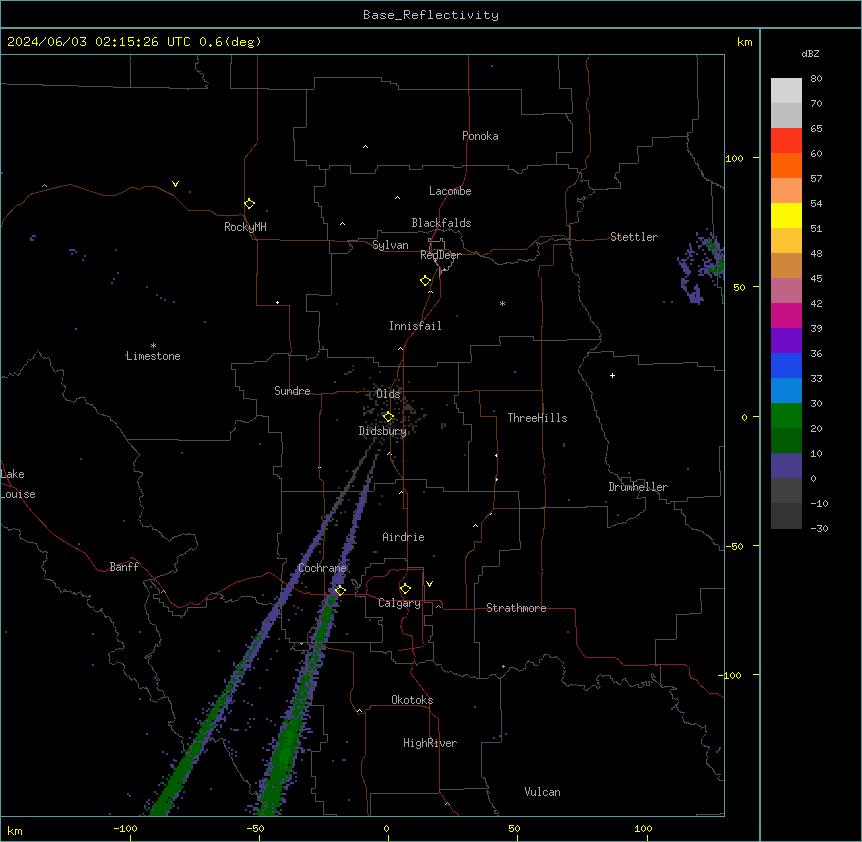Click the Cochrane label
Screen dimensions: 862x842
coord(322,568)
